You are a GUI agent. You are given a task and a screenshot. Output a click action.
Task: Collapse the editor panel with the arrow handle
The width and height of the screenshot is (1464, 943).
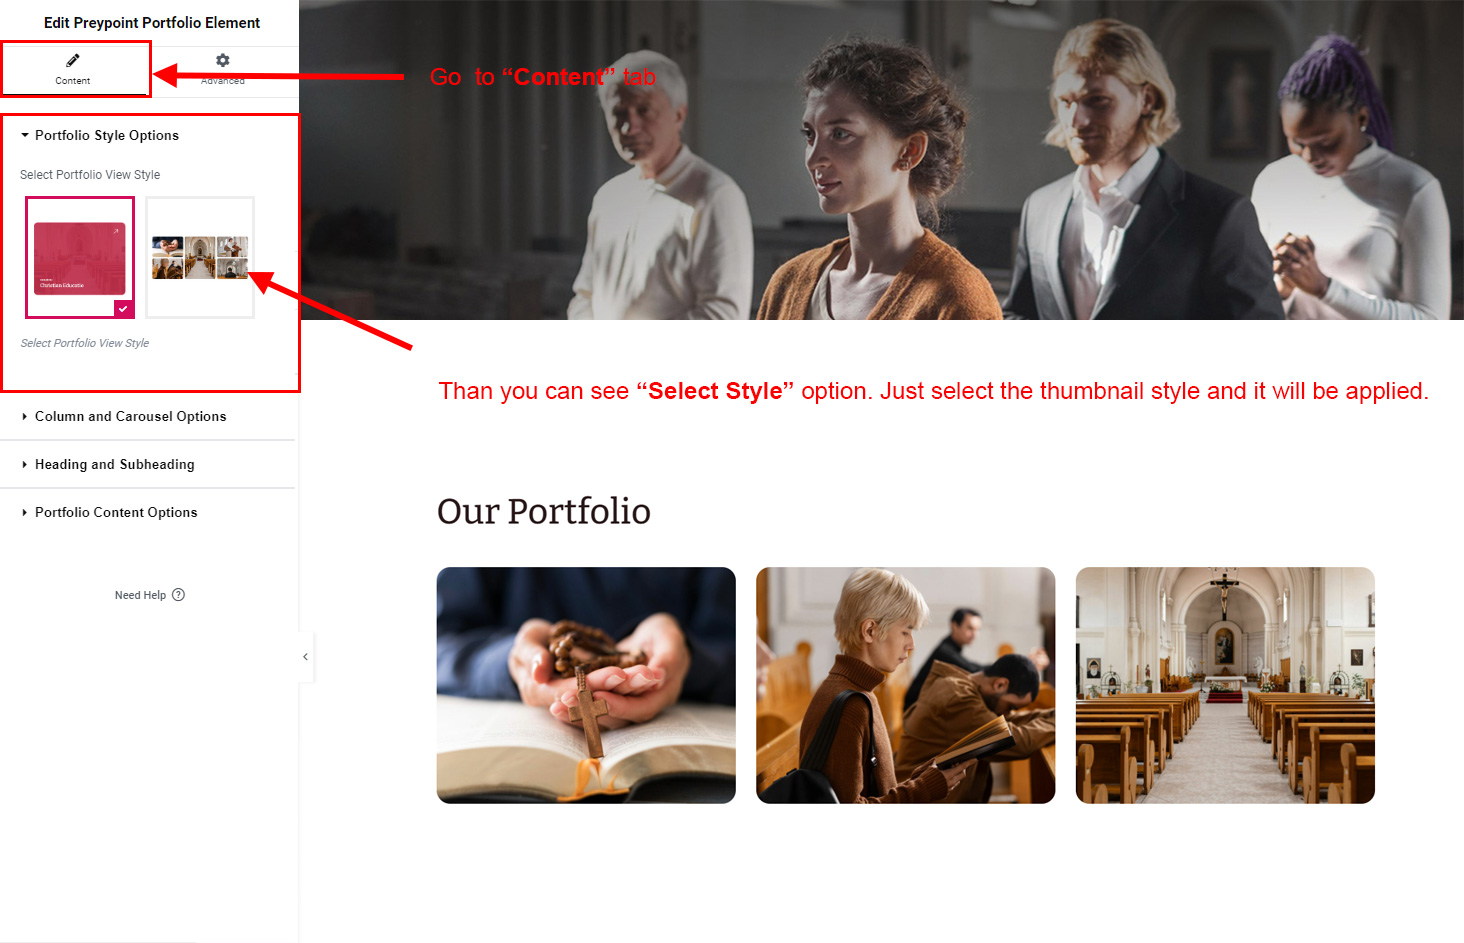click(305, 657)
